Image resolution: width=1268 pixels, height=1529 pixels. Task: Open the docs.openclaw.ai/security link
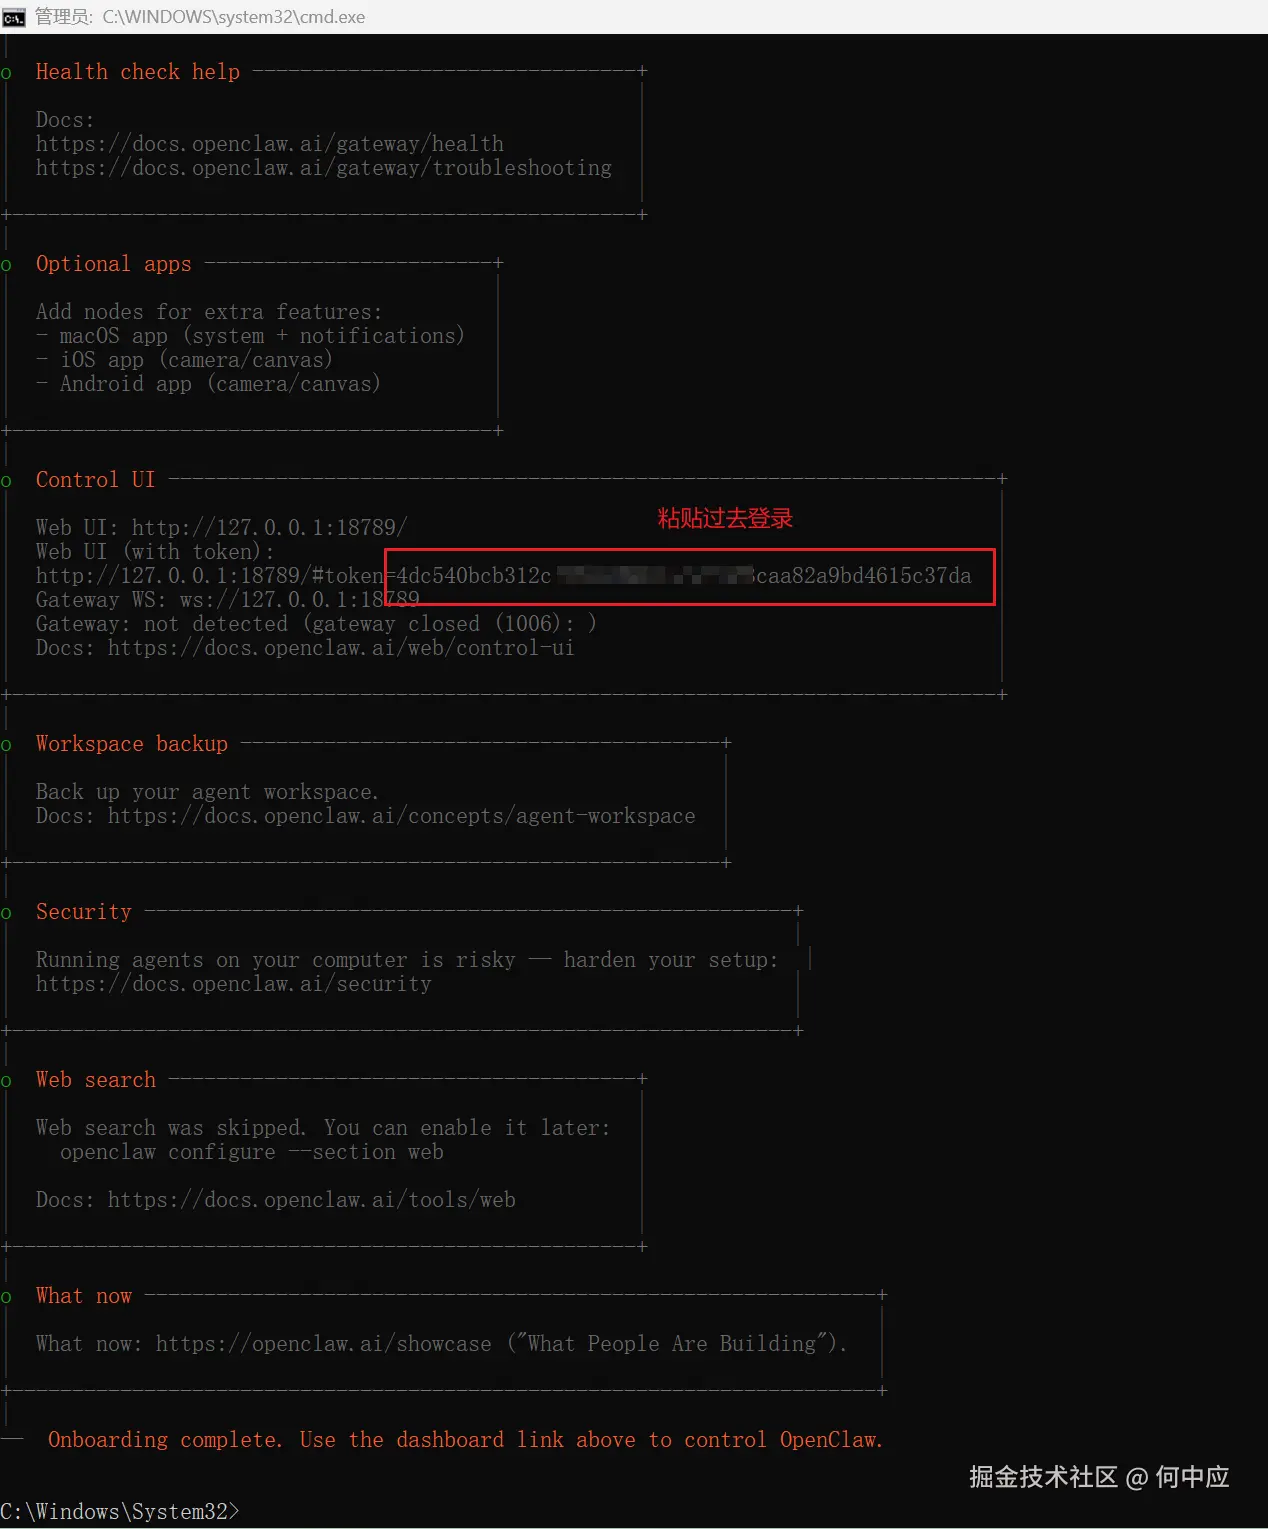[x=234, y=984]
